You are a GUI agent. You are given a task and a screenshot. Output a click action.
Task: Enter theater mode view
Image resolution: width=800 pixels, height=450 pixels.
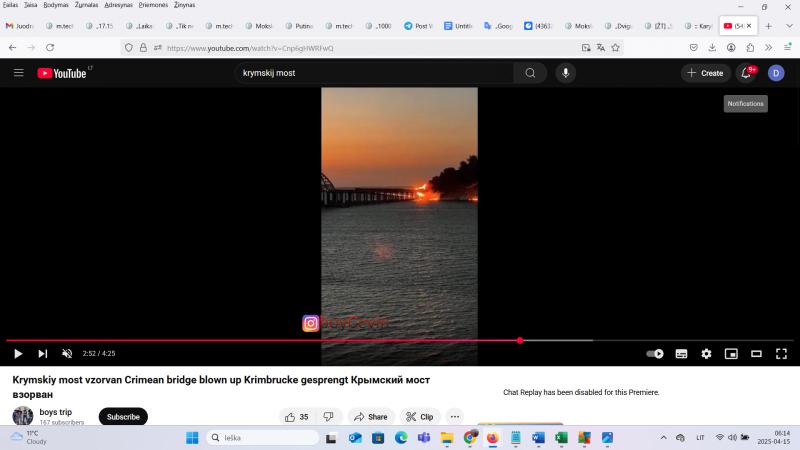coord(756,353)
